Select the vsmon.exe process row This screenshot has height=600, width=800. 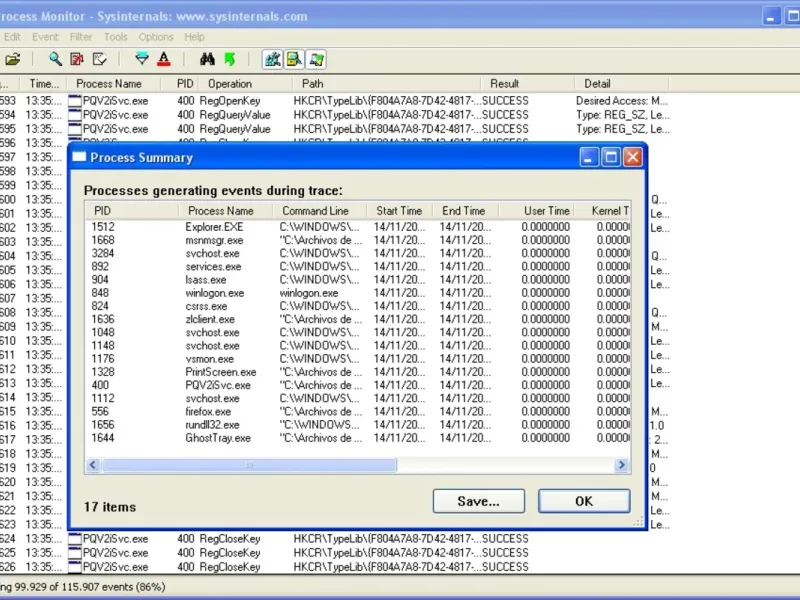(x=358, y=359)
